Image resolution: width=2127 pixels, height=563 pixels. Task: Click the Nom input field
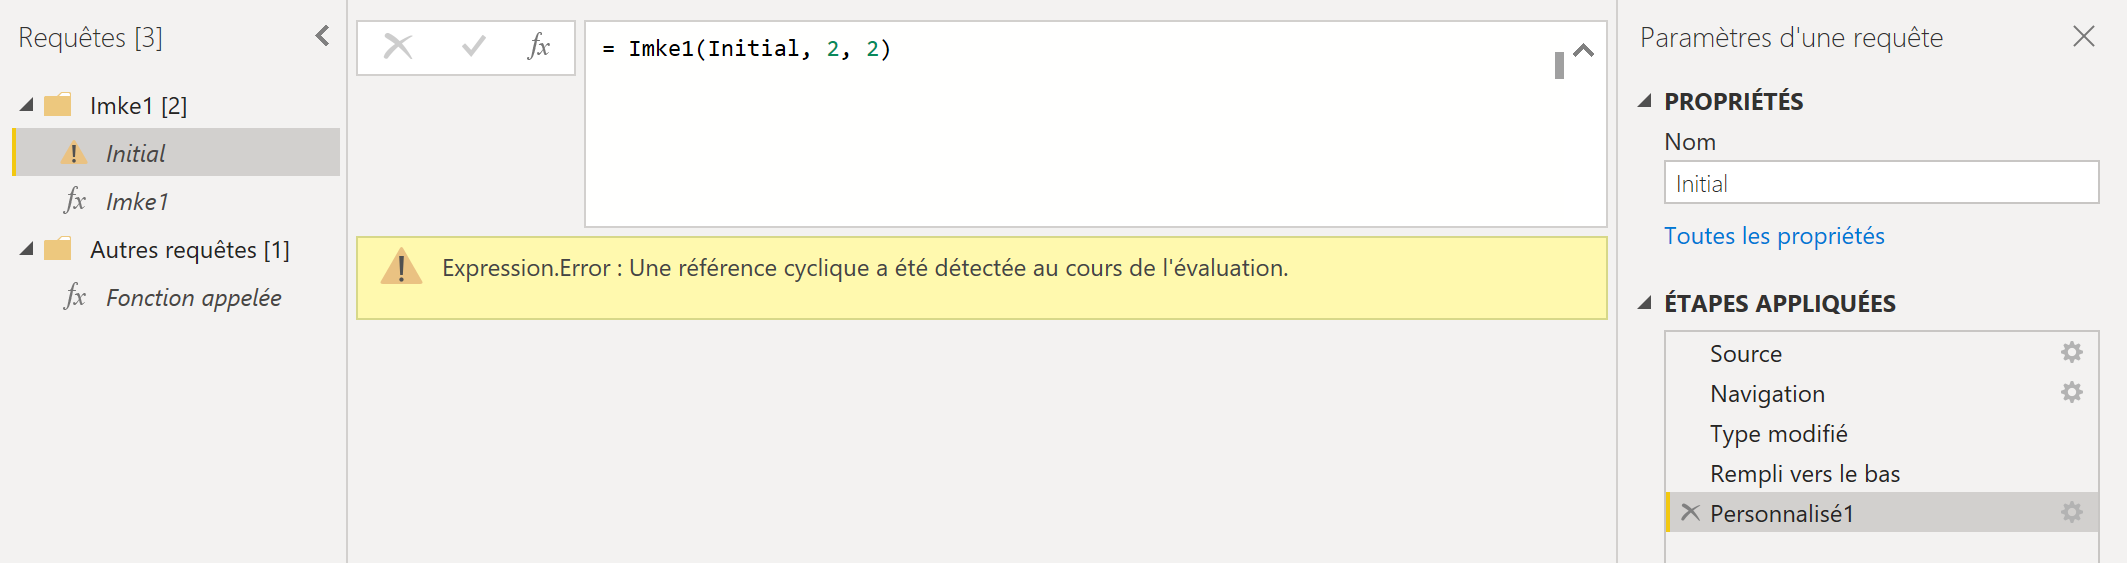point(1881,183)
